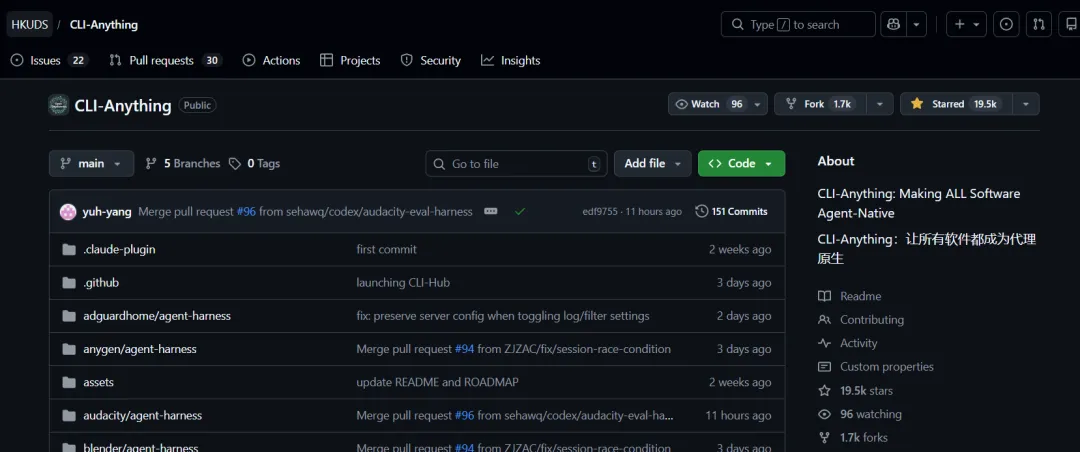Click the HKUDS organization link
Image resolution: width=1080 pixels, height=452 pixels.
click(30, 25)
